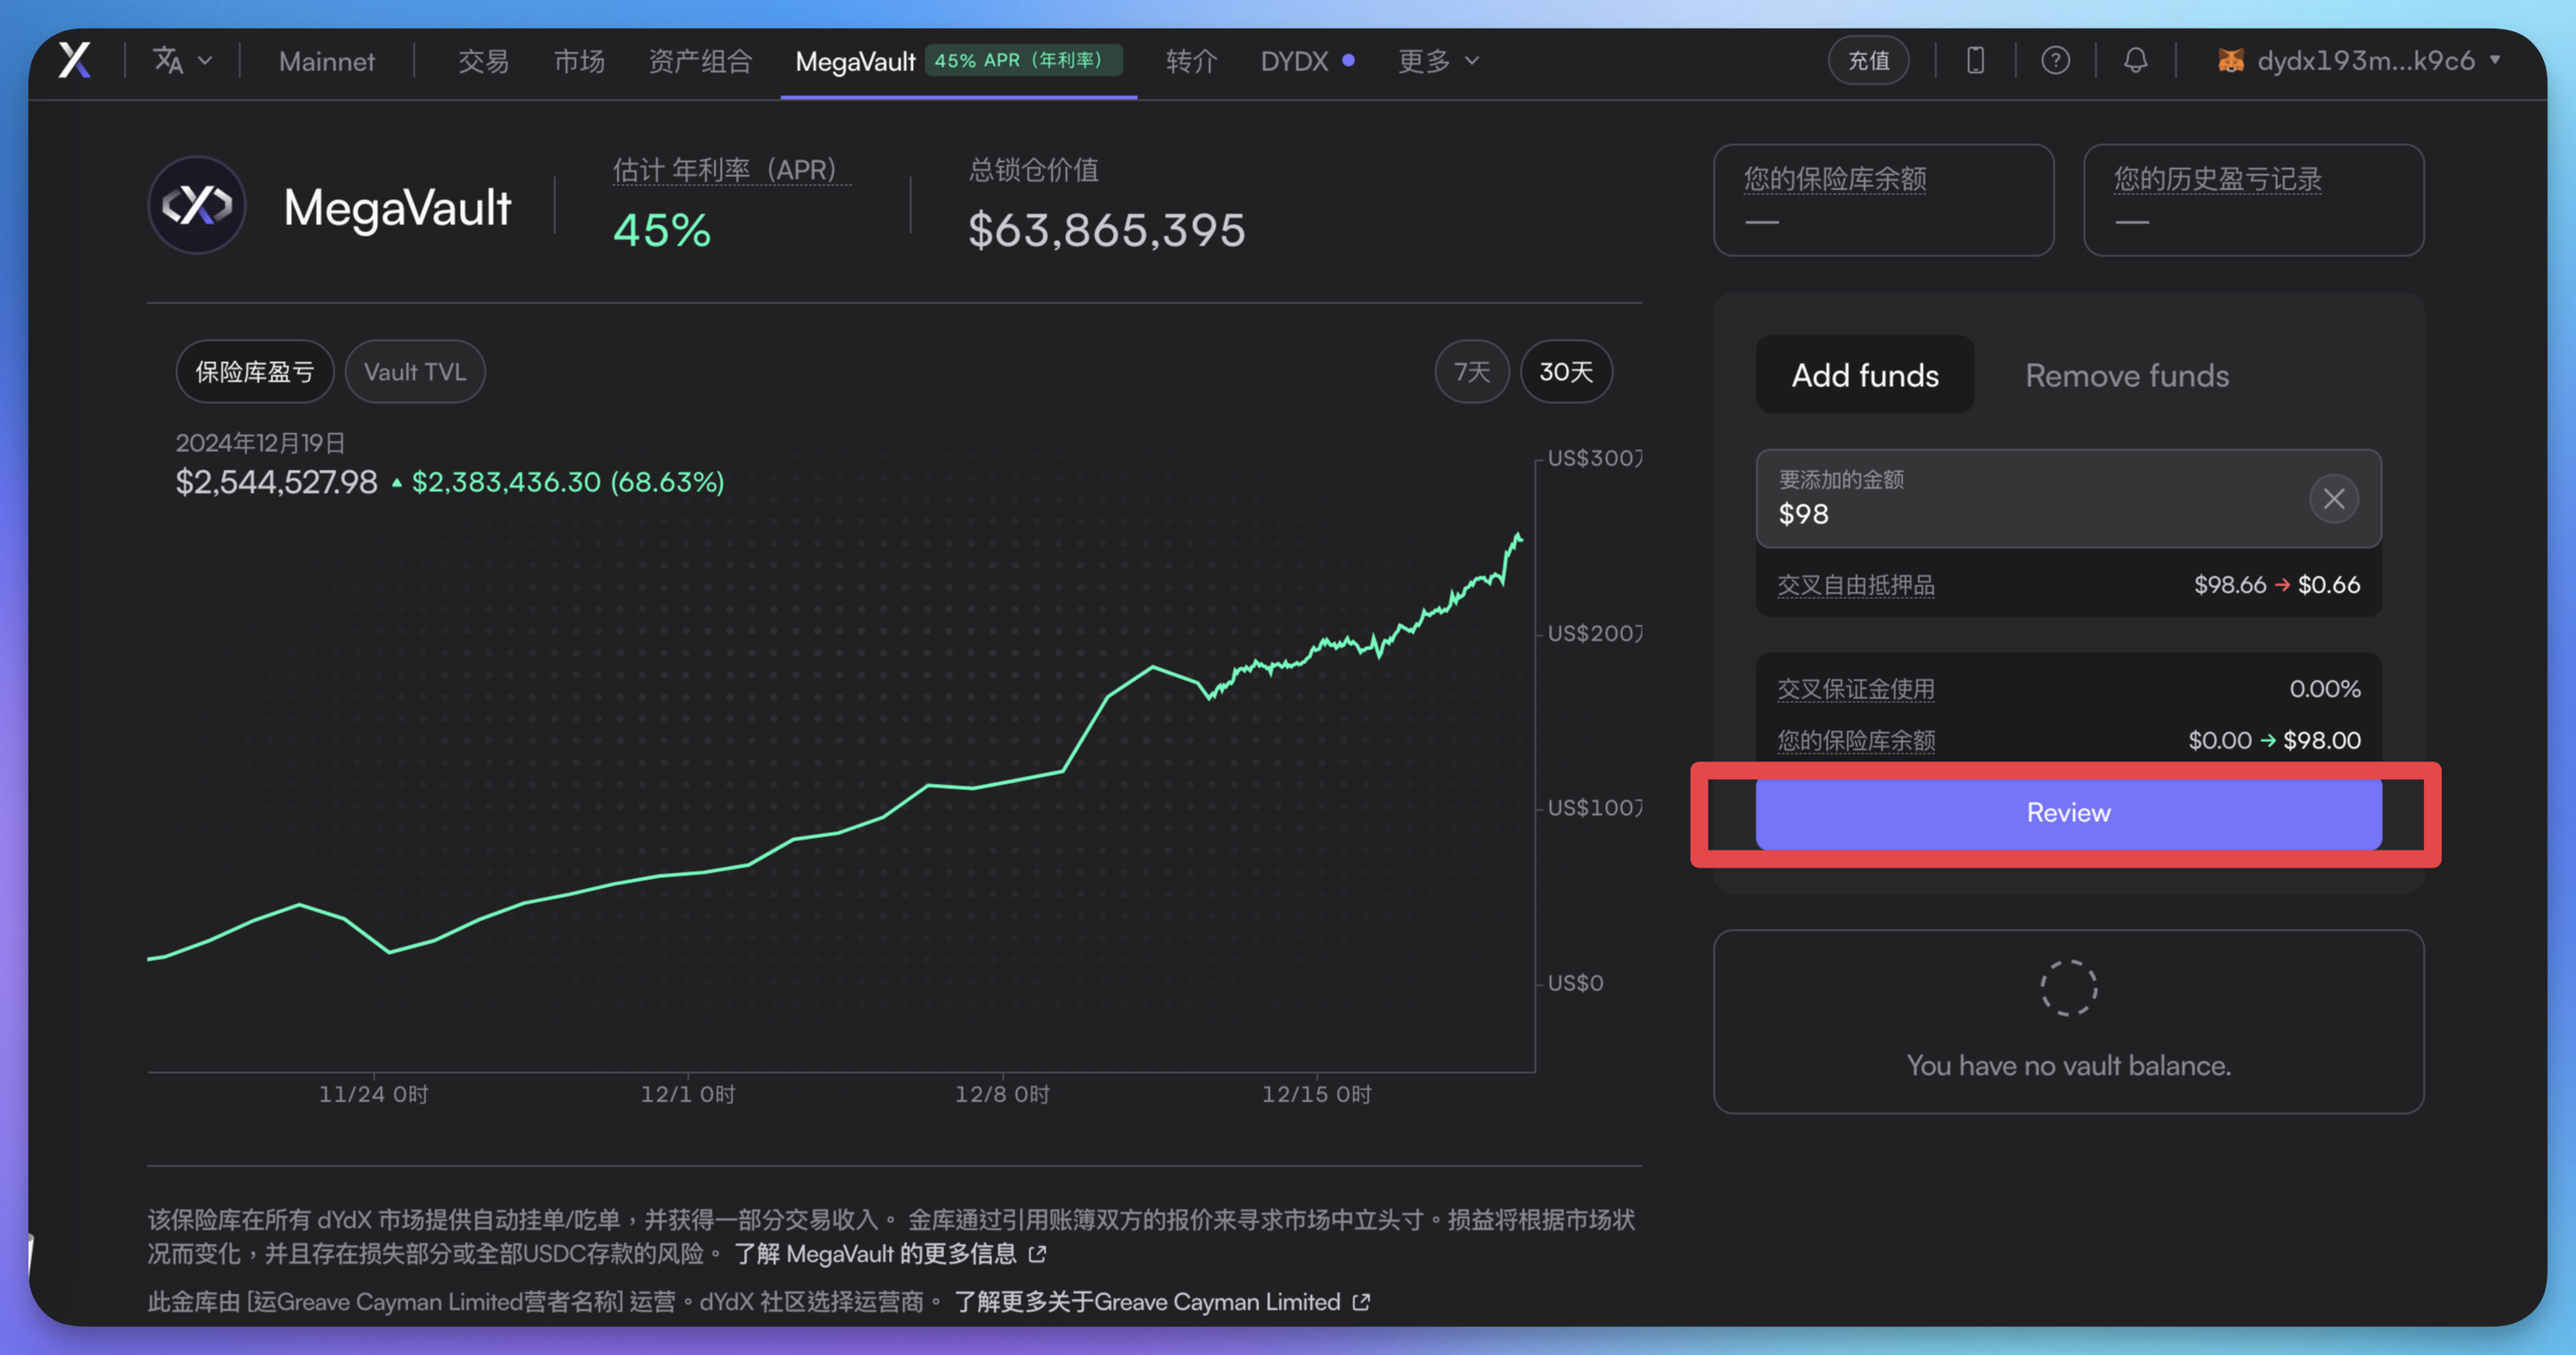Click 您的保险库余额 label in the form
This screenshot has width=2576, height=1355.
pyautogui.click(x=1856, y=741)
